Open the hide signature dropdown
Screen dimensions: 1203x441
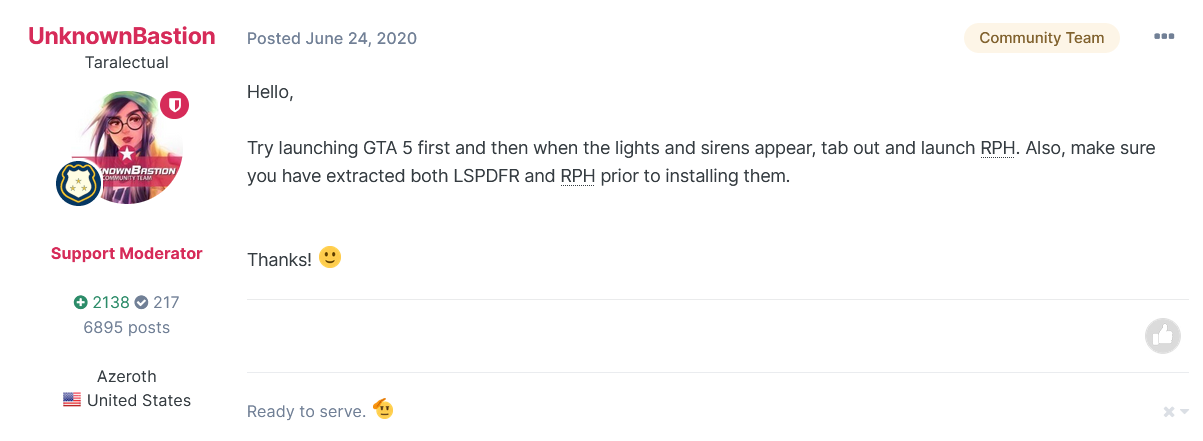[x=1176, y=412]
